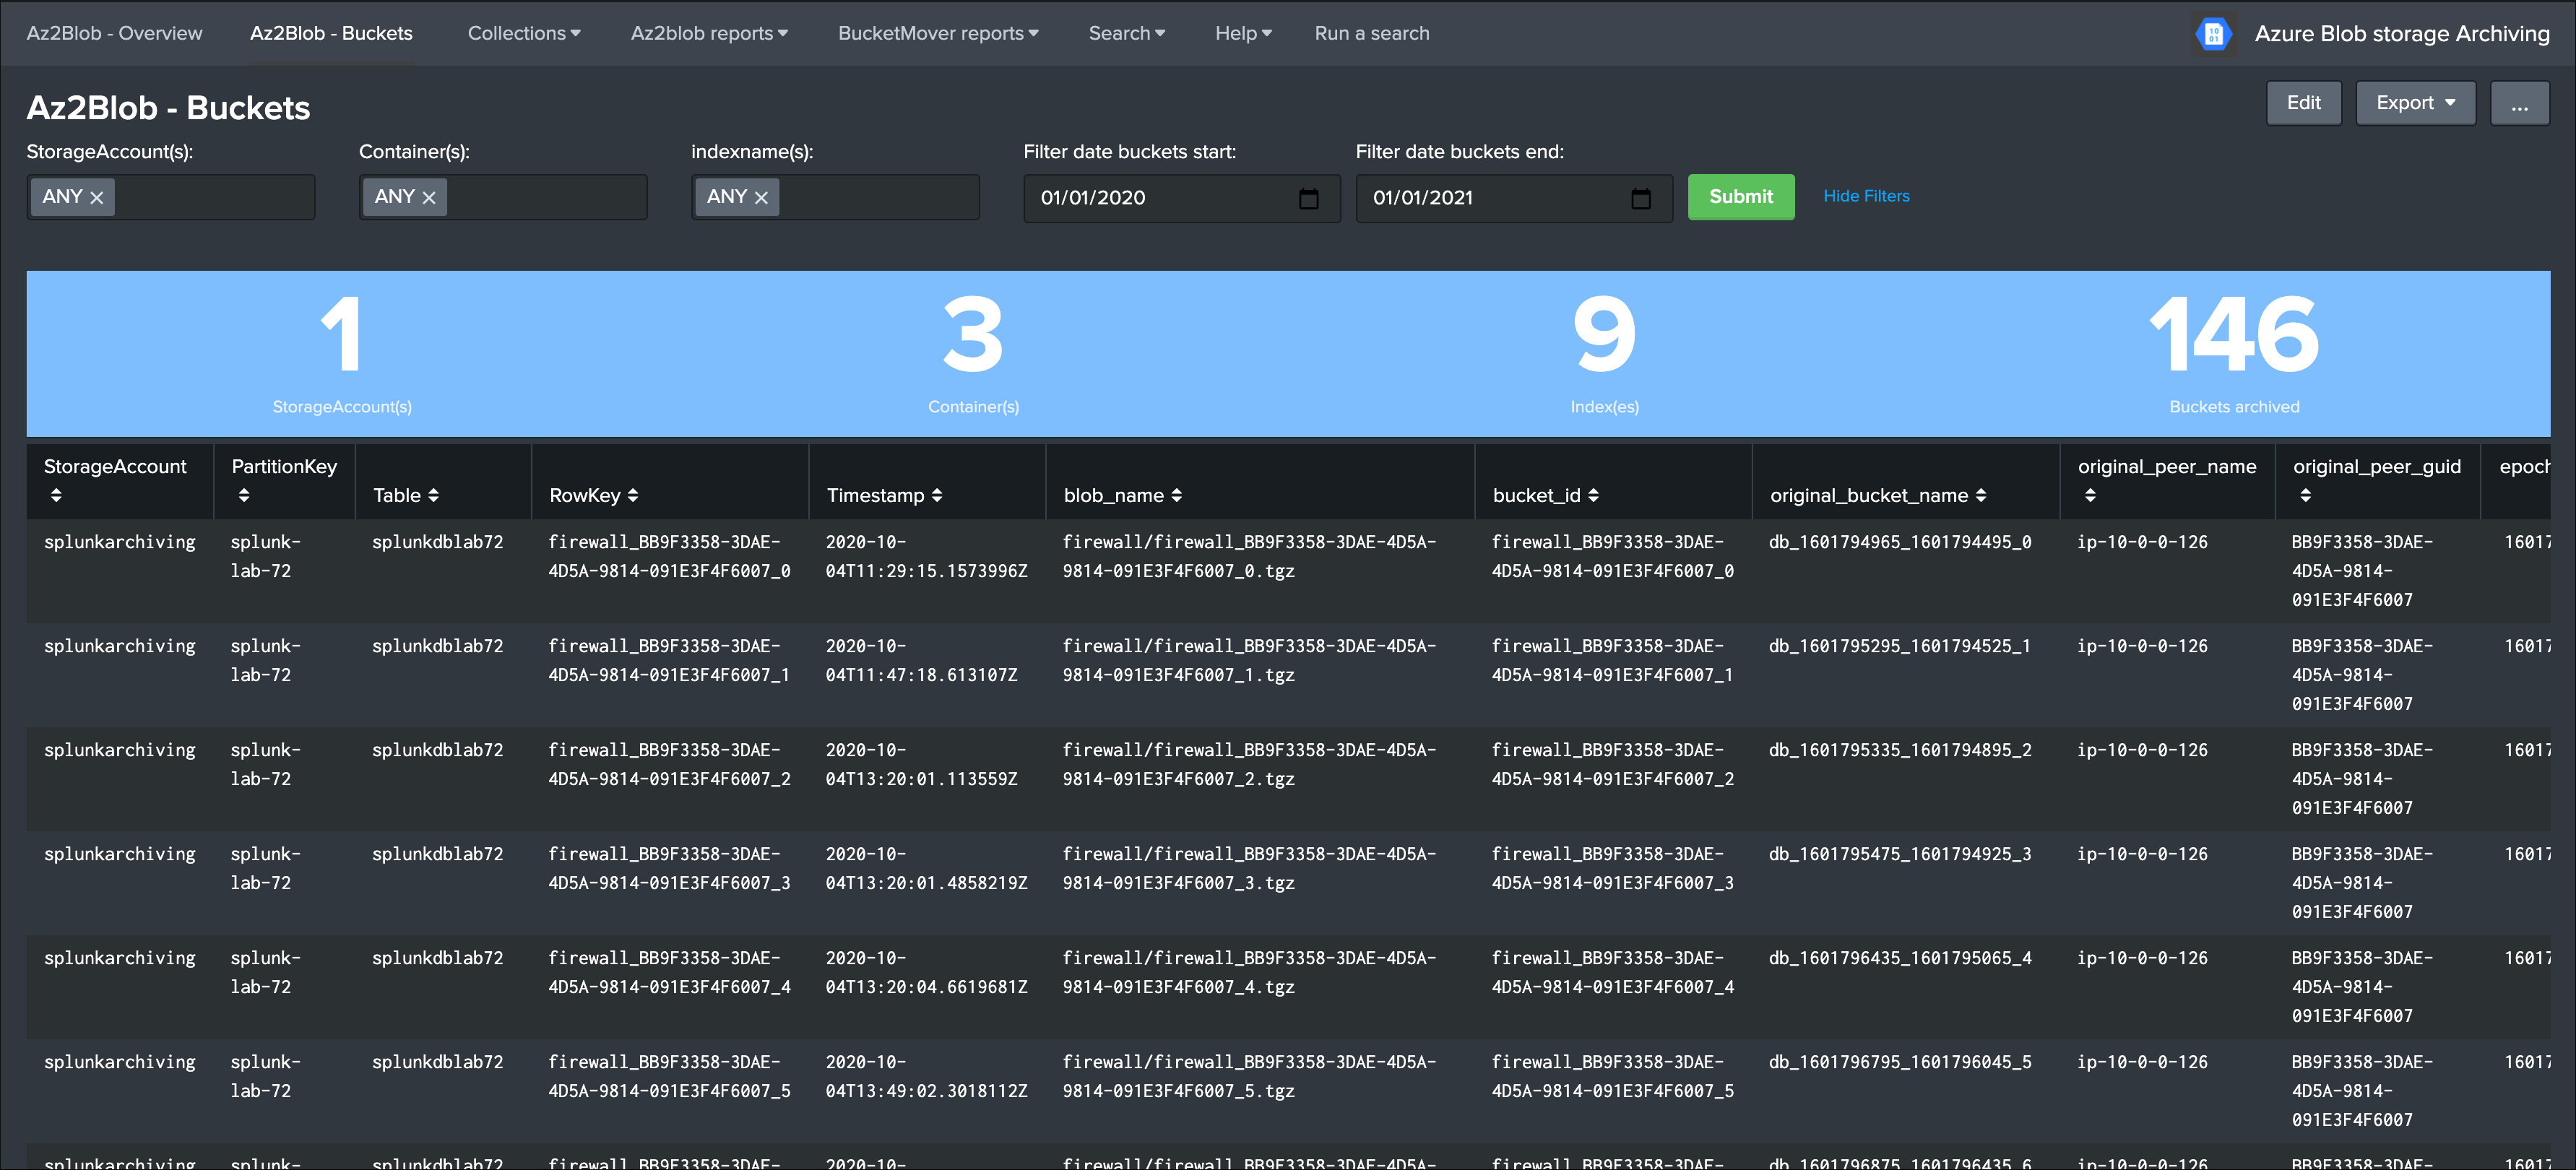Select Run a search from navigation
Screen dimensions: 2576x1170
pyautogui.click(x=1372, y=33)
